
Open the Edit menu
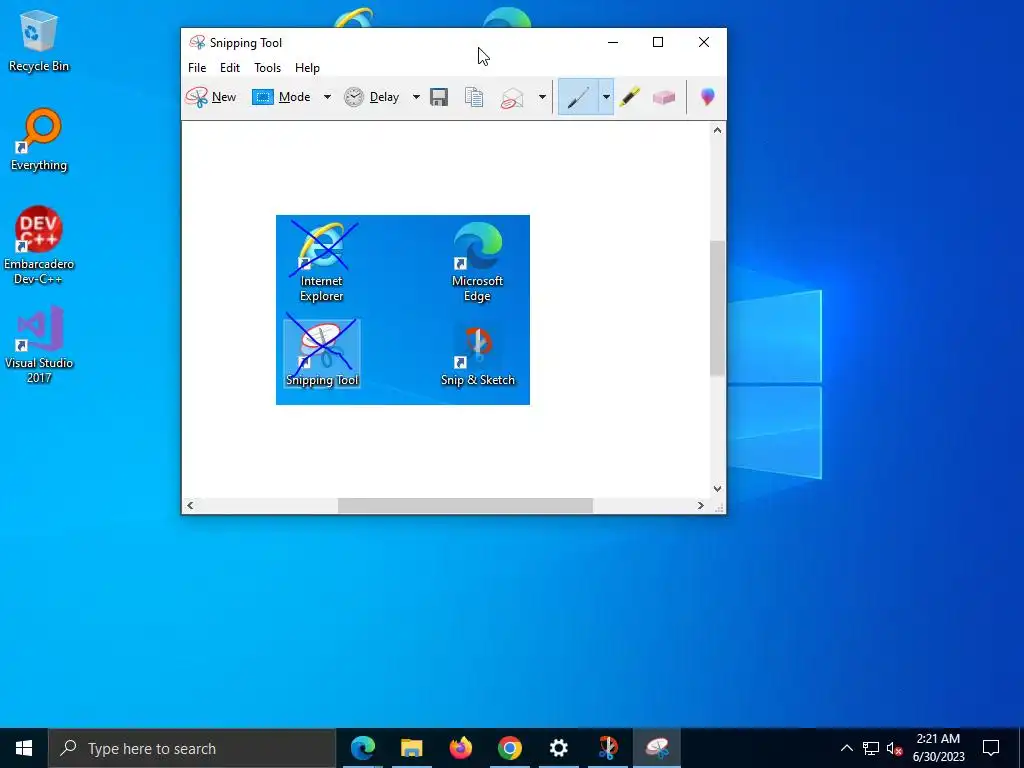[230, 68]
